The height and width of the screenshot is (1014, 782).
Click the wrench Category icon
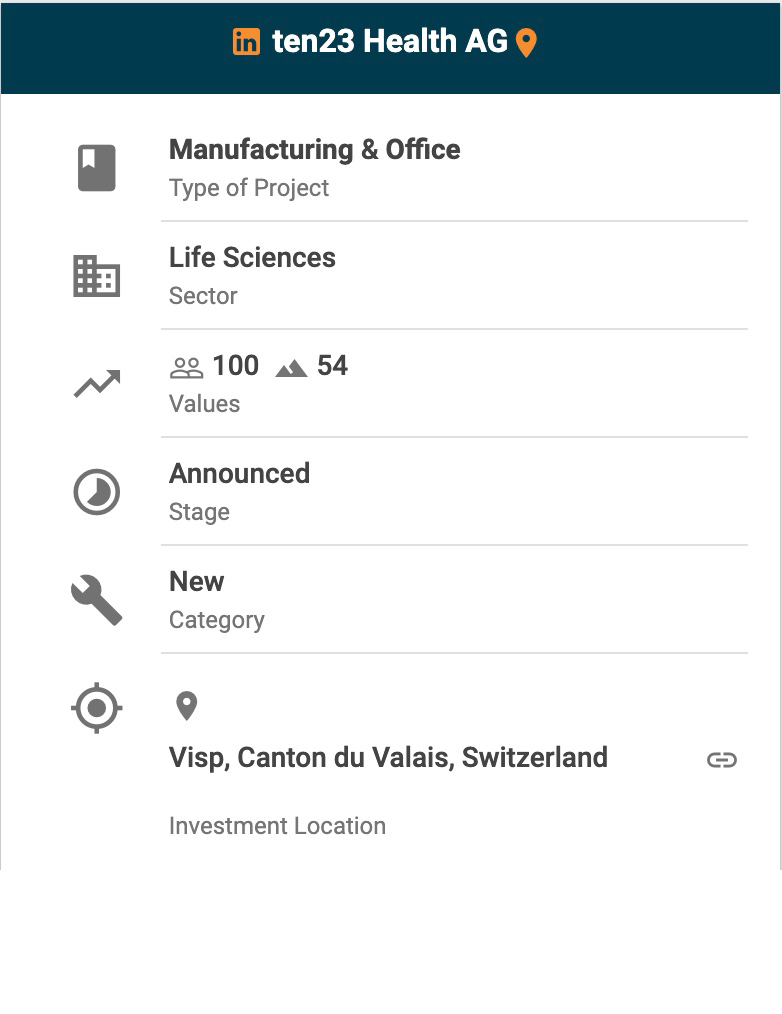tap(97, 600)
